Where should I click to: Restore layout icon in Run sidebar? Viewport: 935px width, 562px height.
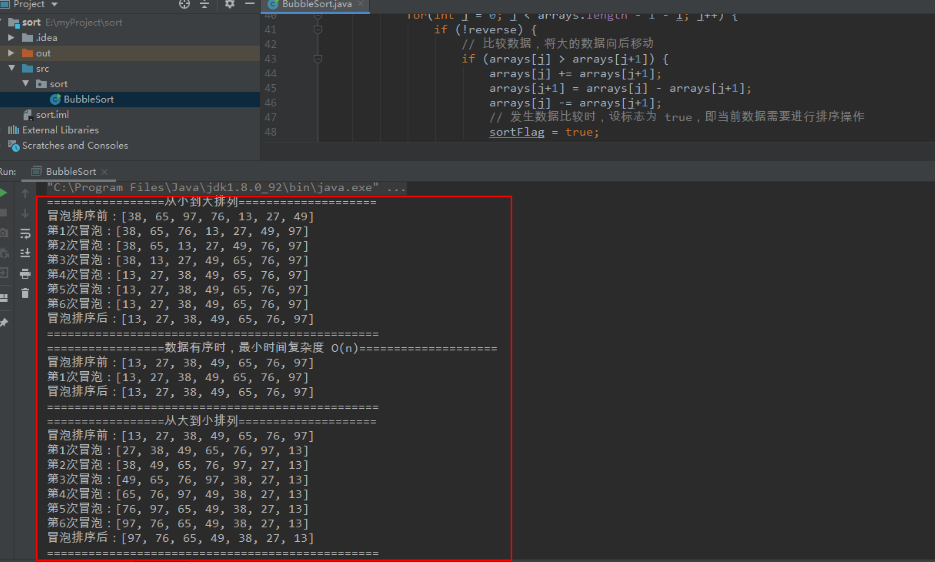[3, 298]
